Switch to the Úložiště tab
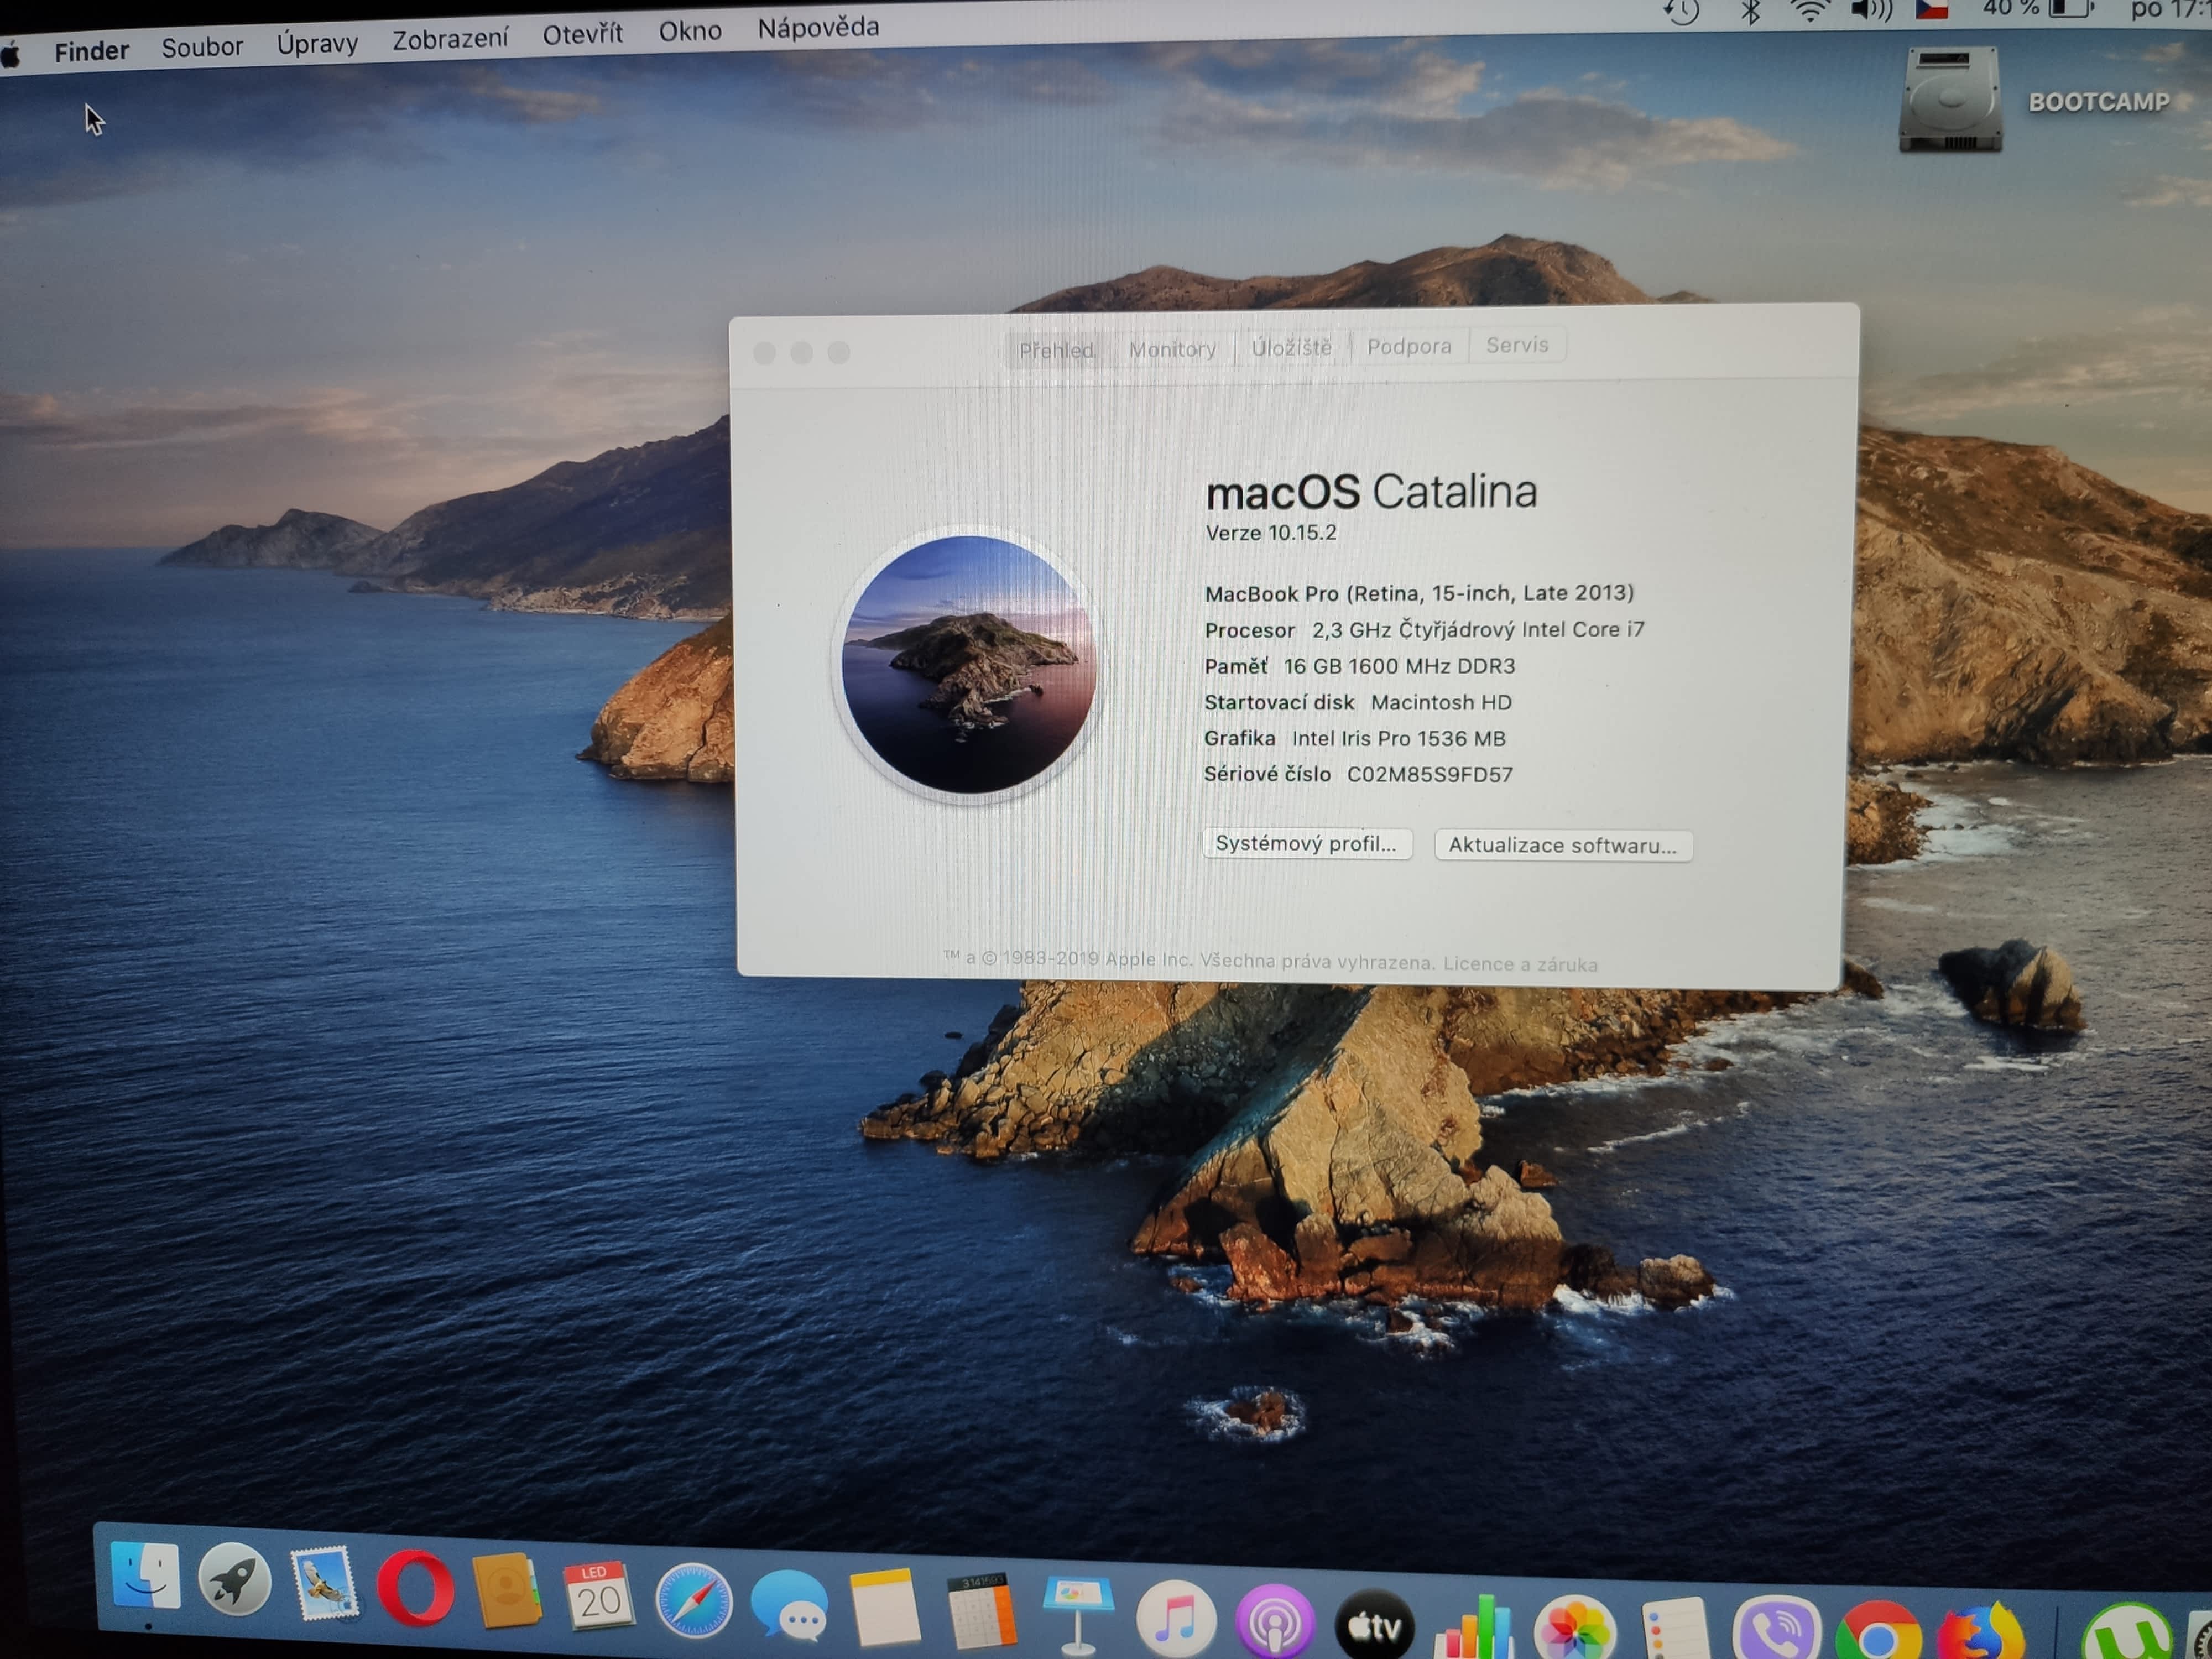 pyautogui.click(x=1291, y=347)
